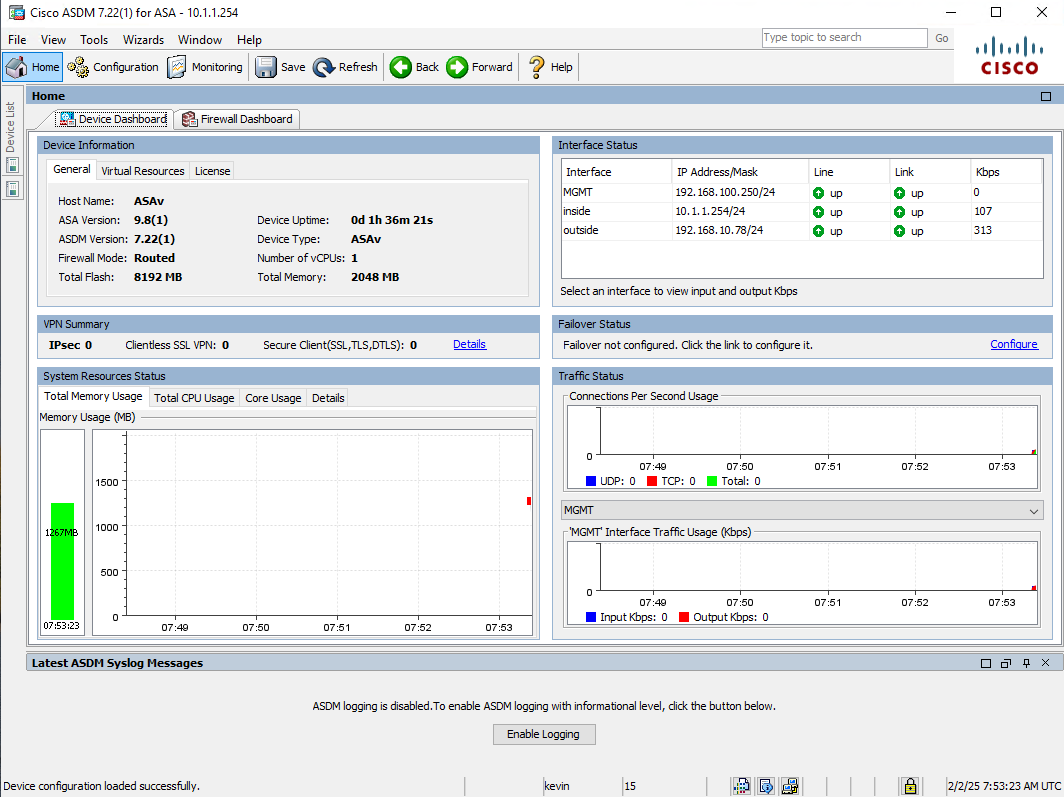This screenshot has width=1064, height=797.
Task: Float the syslog messages panel into a window
Action: tap(1006, 663)
